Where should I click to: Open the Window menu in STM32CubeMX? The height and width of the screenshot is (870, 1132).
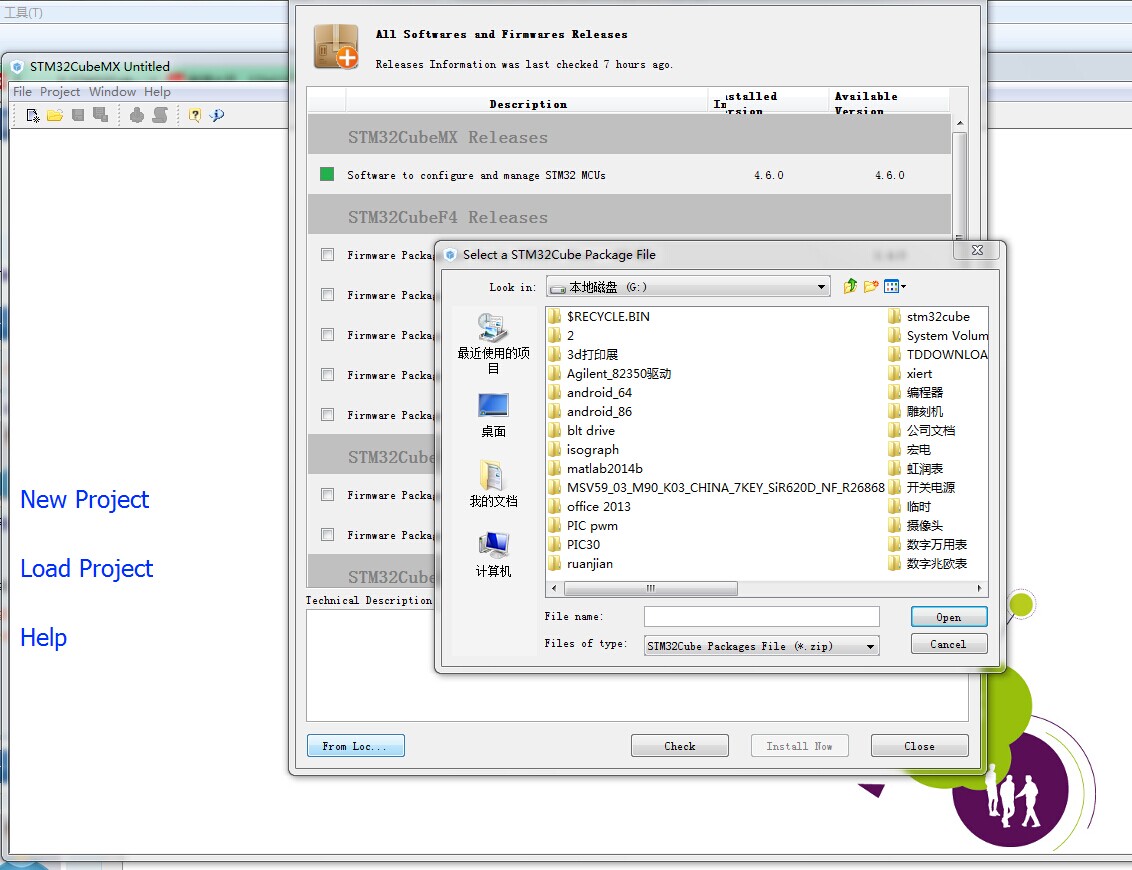click(112, 92)
